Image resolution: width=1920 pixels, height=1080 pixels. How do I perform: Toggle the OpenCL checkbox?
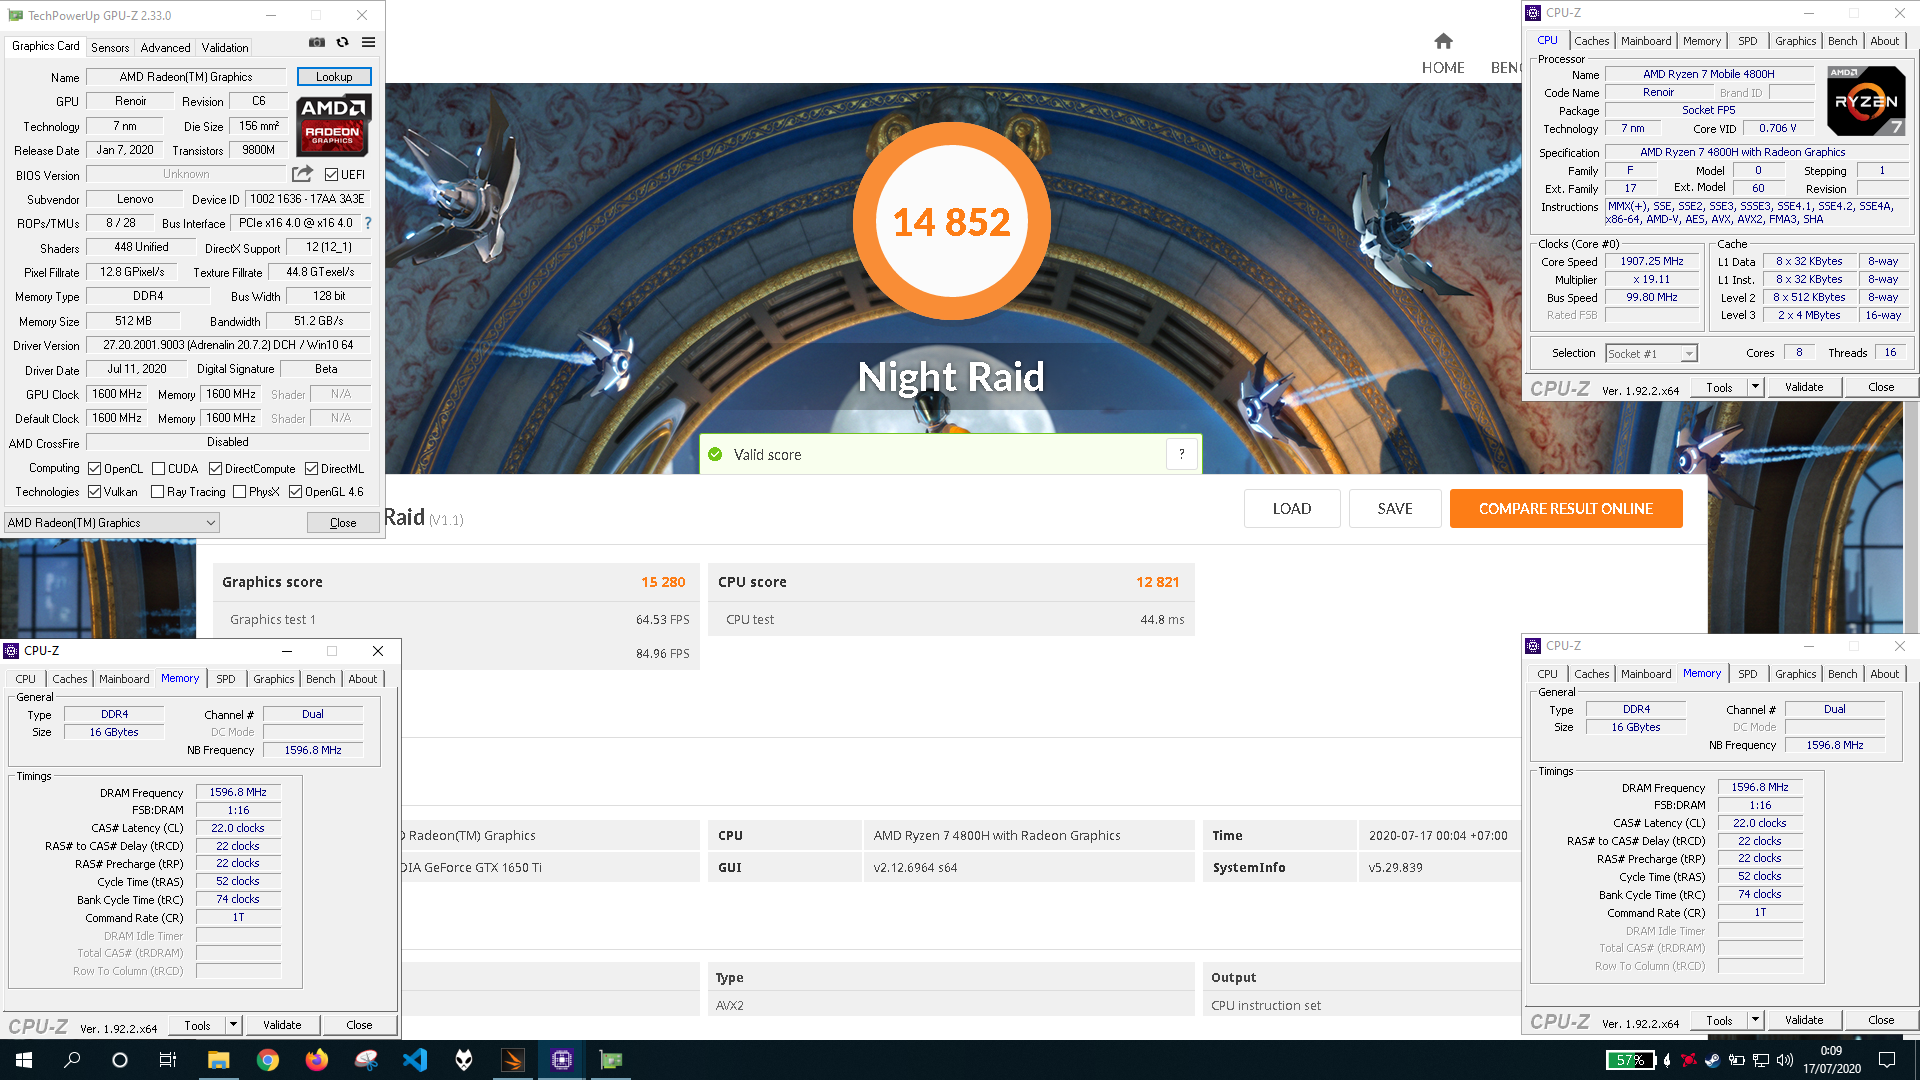tap(94, 468)
